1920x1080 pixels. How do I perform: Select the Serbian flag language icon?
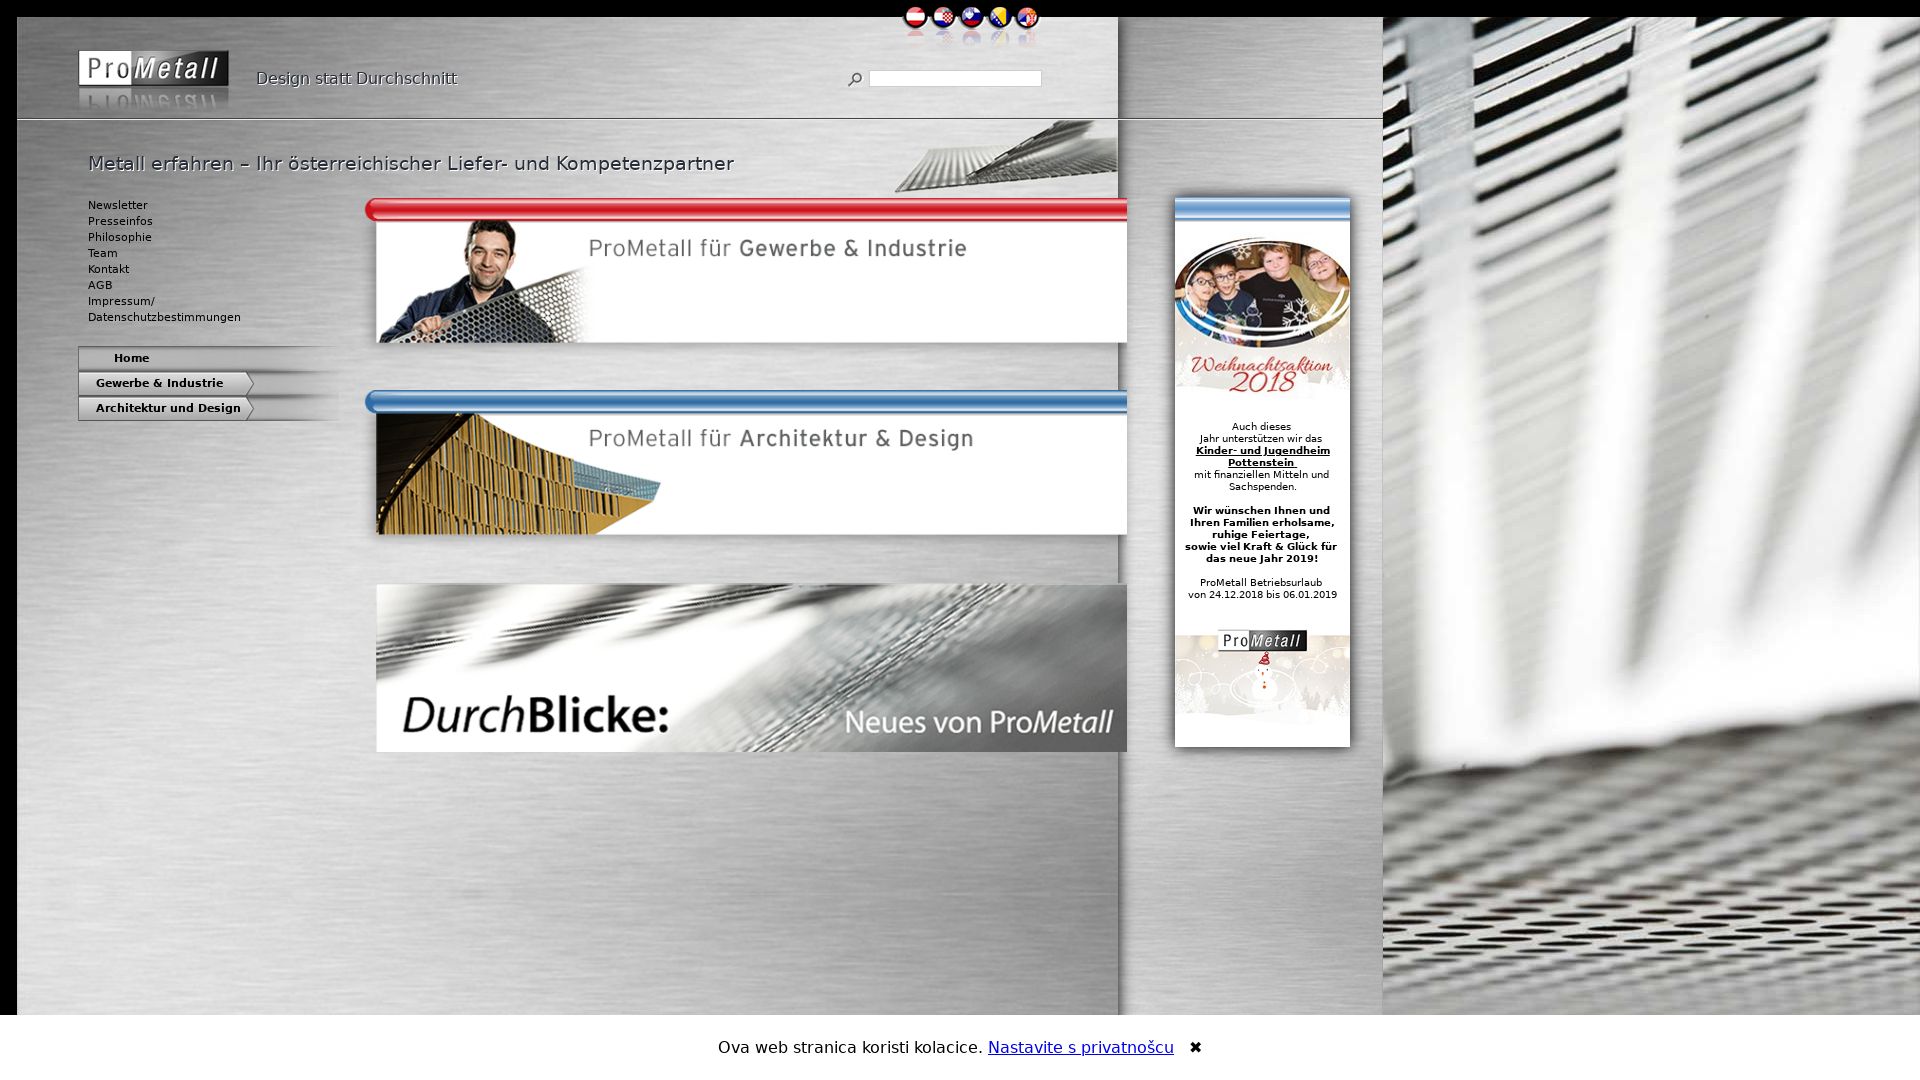coord(1027,18)
